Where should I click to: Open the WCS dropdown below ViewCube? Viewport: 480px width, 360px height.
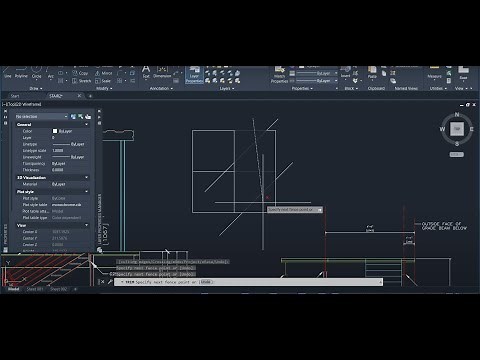(456, 155)
